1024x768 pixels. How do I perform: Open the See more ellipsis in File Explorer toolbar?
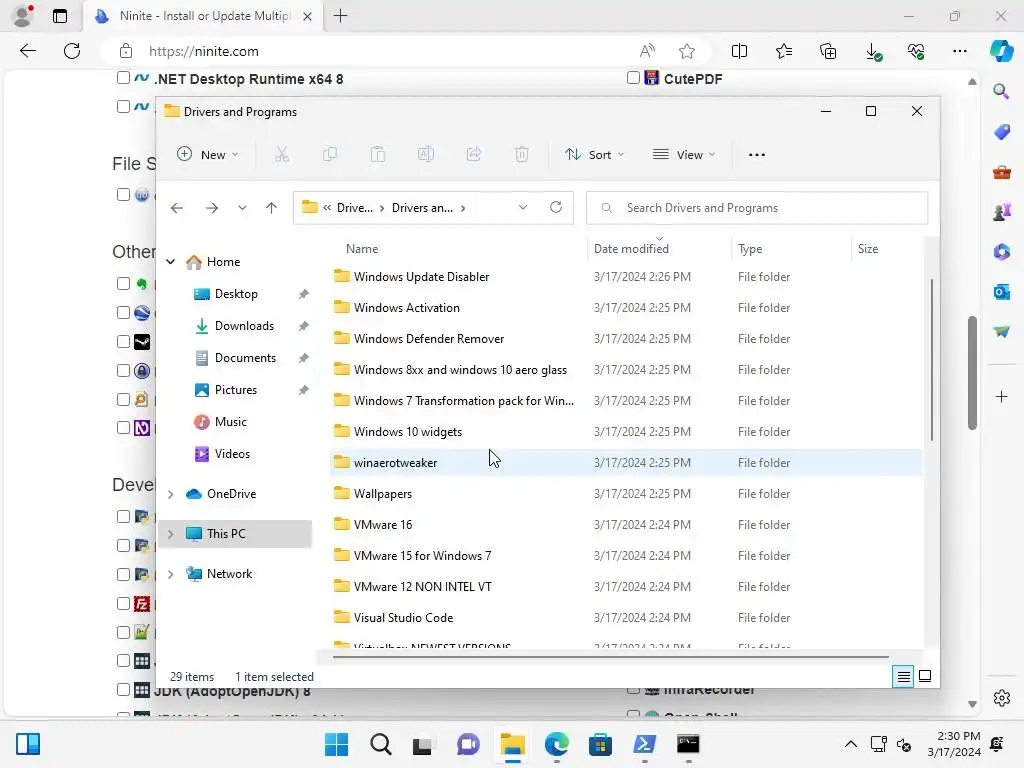(757, 155)
